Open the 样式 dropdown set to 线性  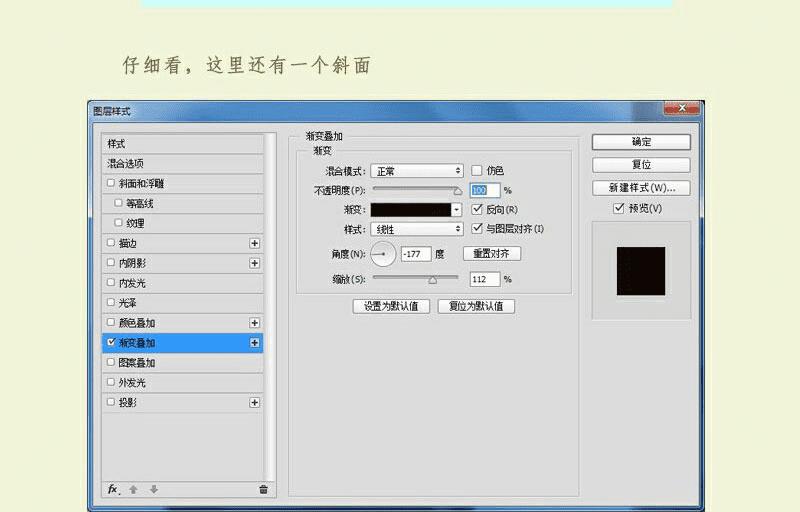(x=417, y=229)
